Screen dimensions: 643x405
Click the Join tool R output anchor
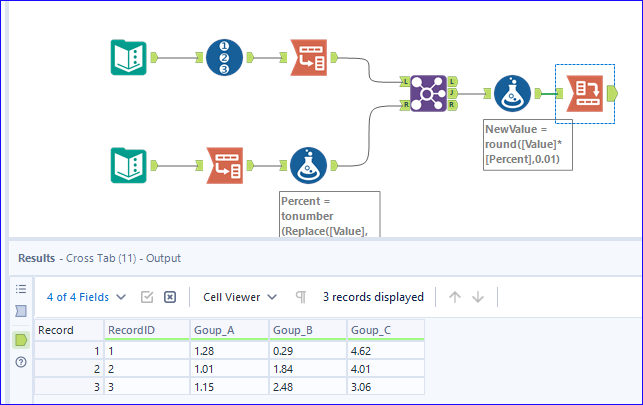point(452,105)
